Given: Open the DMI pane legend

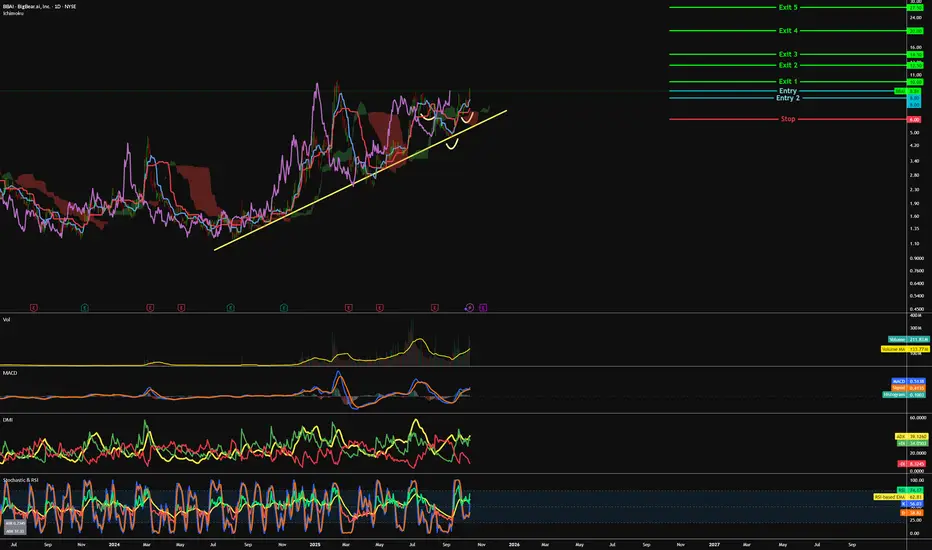Looking at the screenshot, I should coord(8,420).
